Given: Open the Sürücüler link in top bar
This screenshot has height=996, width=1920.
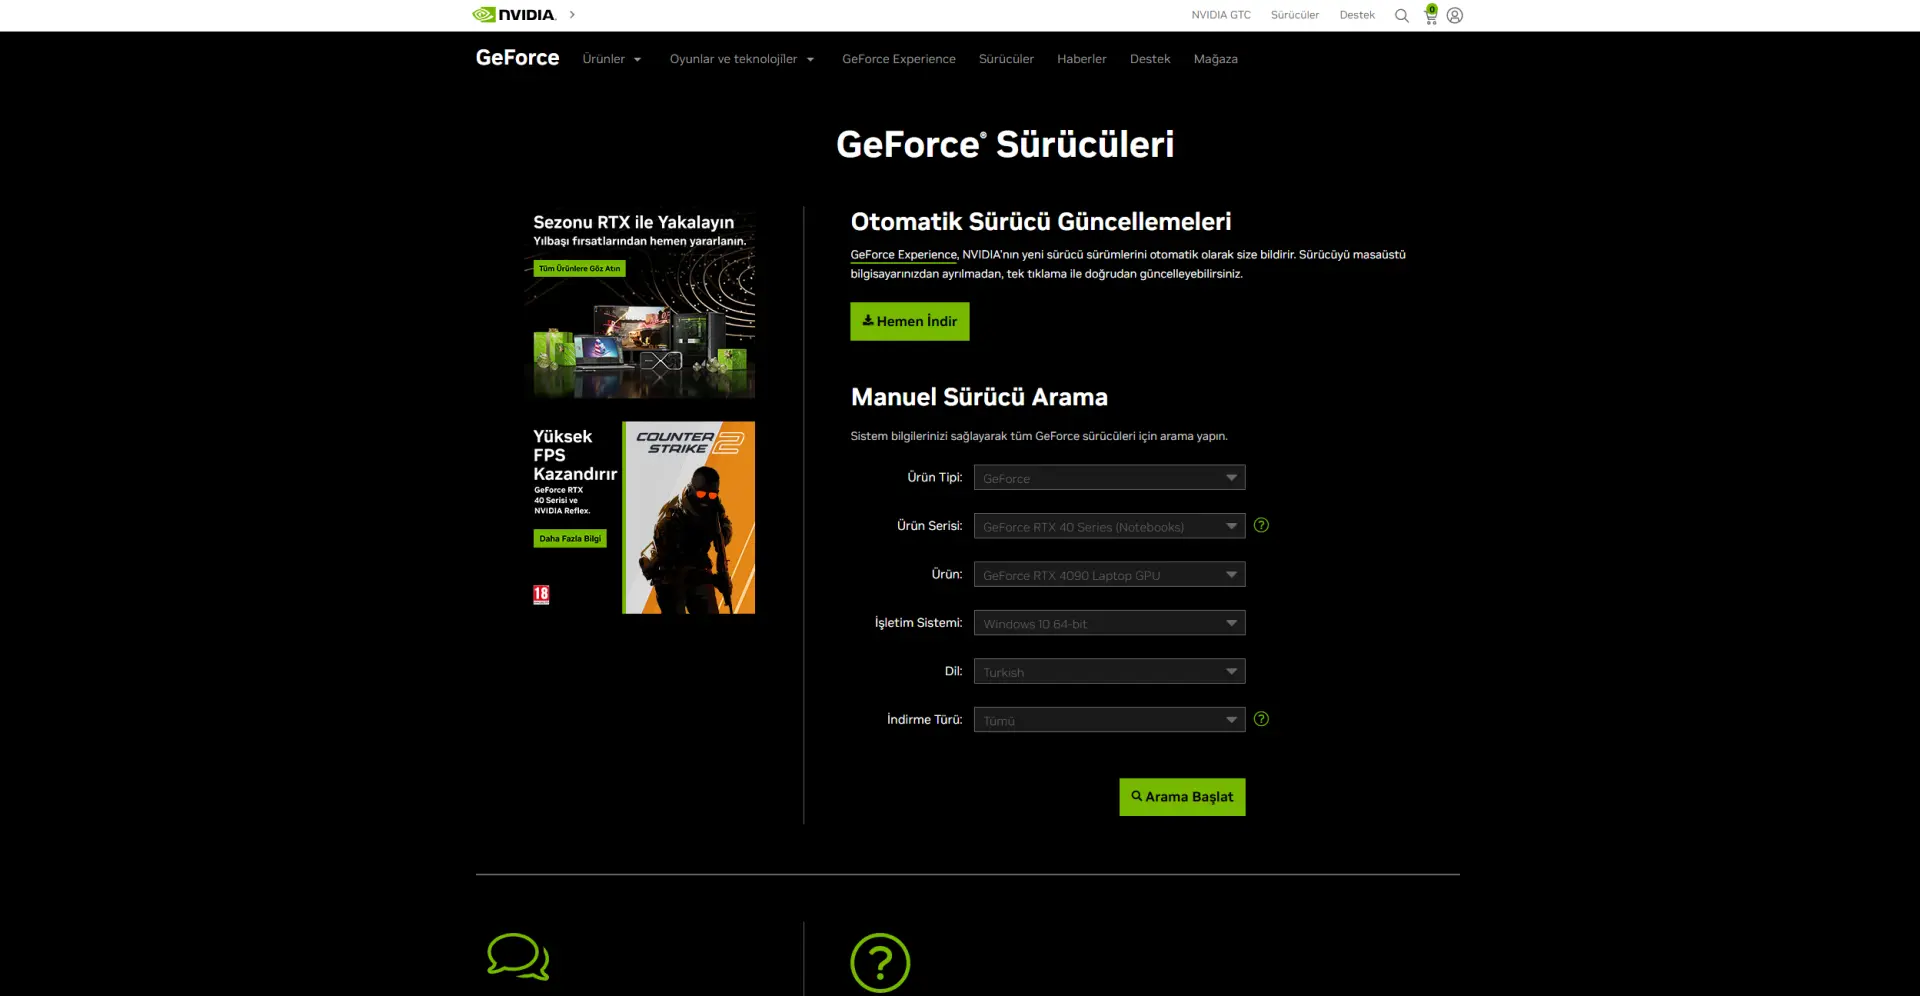Looking at the screenshot, I should point(1295,15).
